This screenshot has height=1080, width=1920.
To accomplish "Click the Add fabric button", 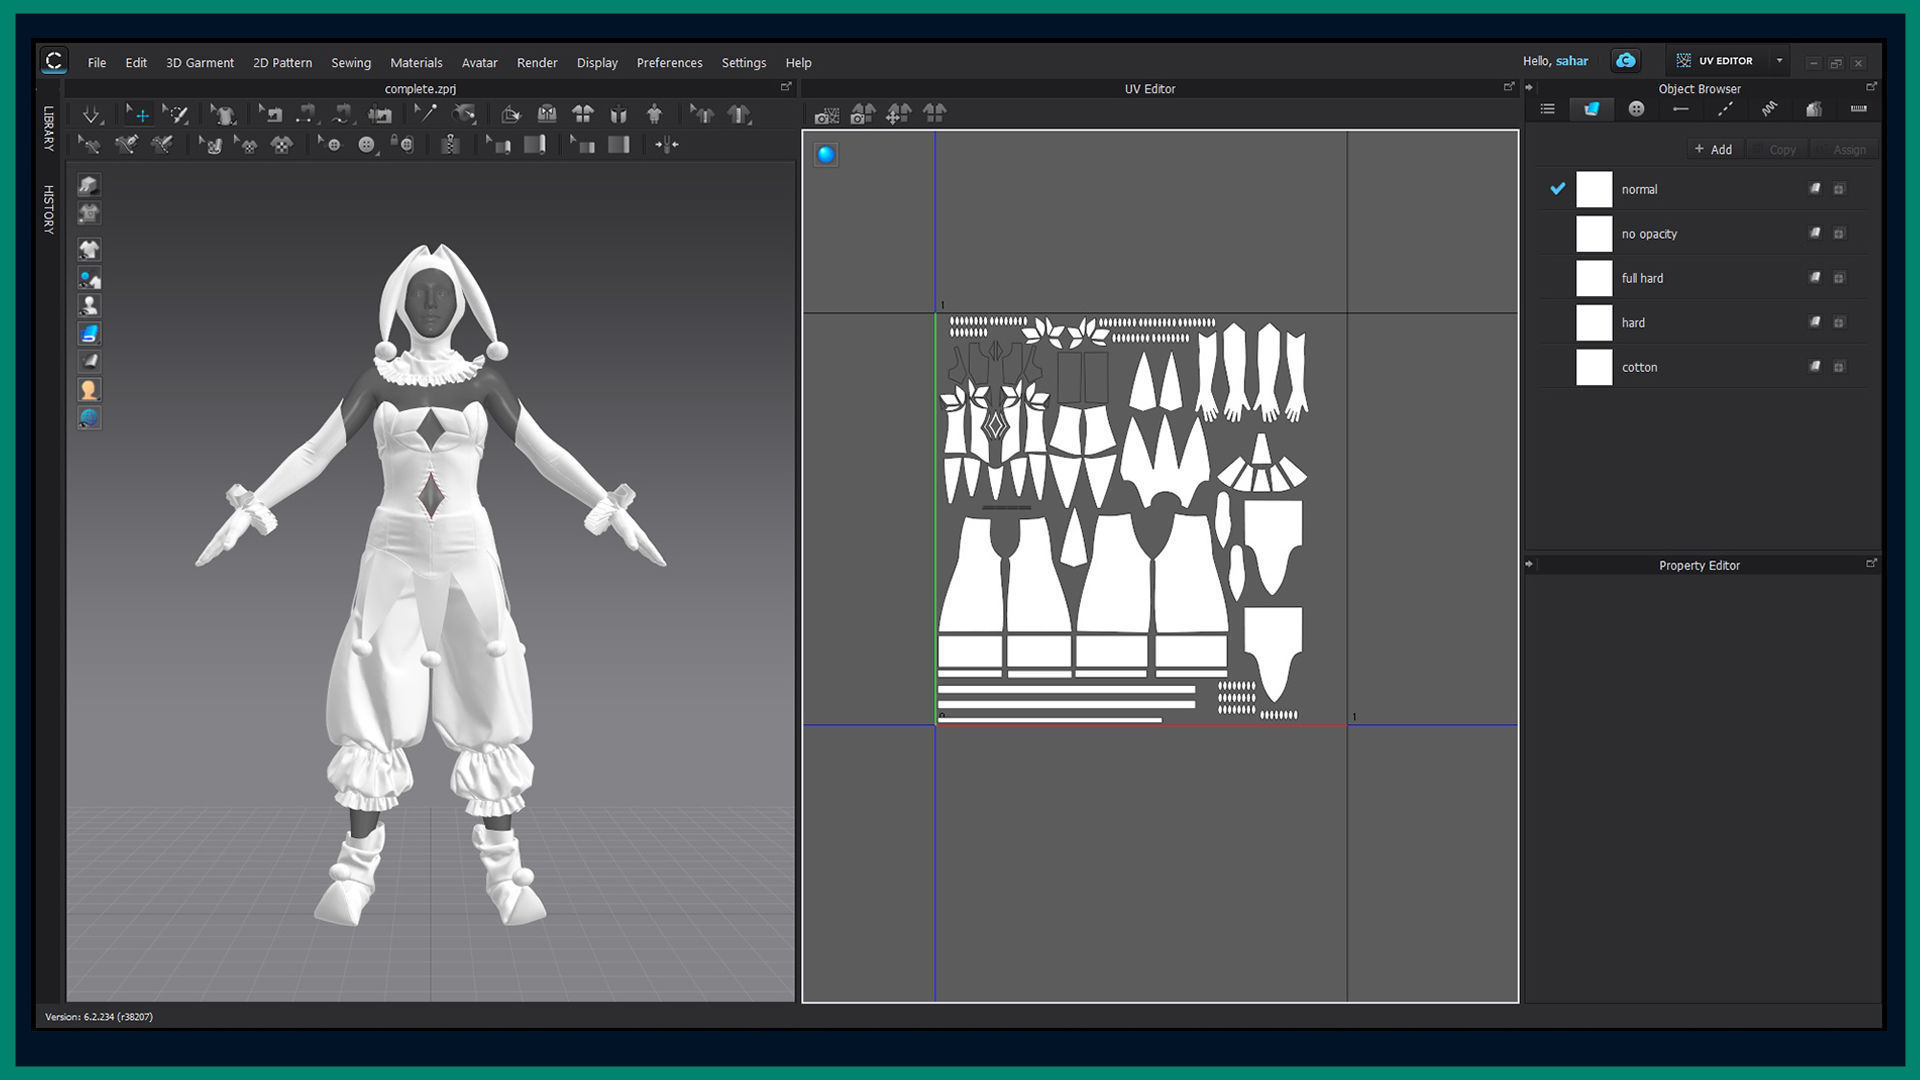I will (x=1713, y=149).
